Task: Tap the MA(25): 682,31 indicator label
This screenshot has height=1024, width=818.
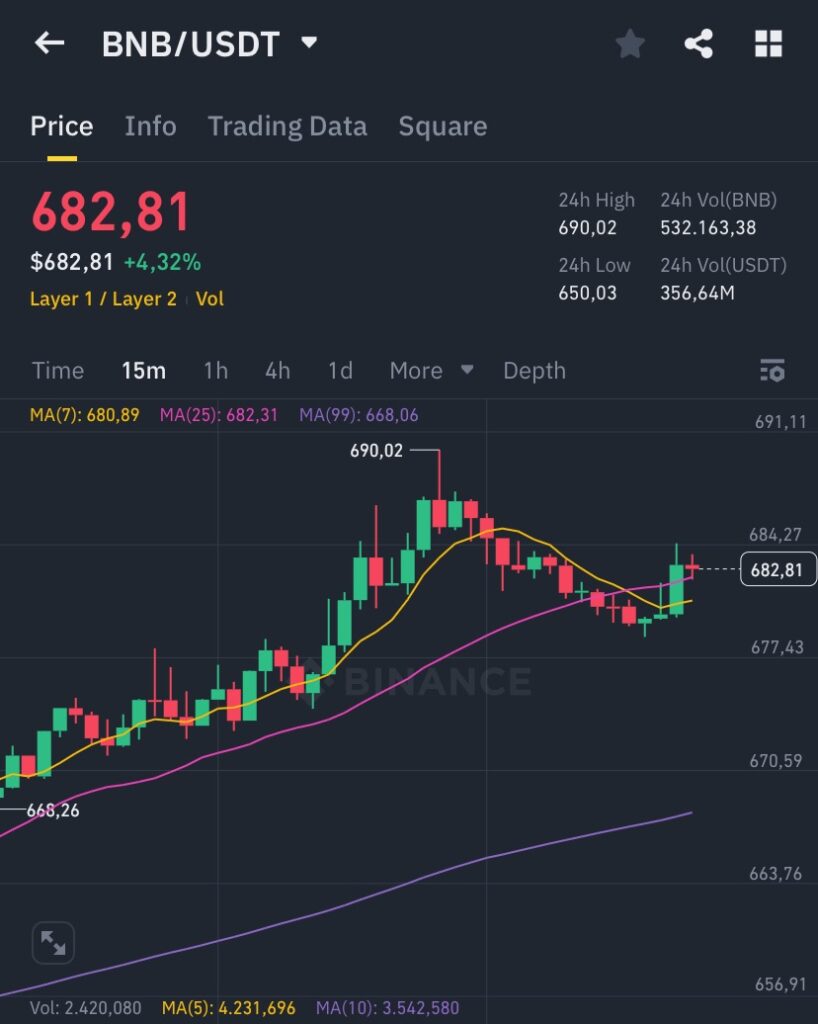Action: pos(219,415)
